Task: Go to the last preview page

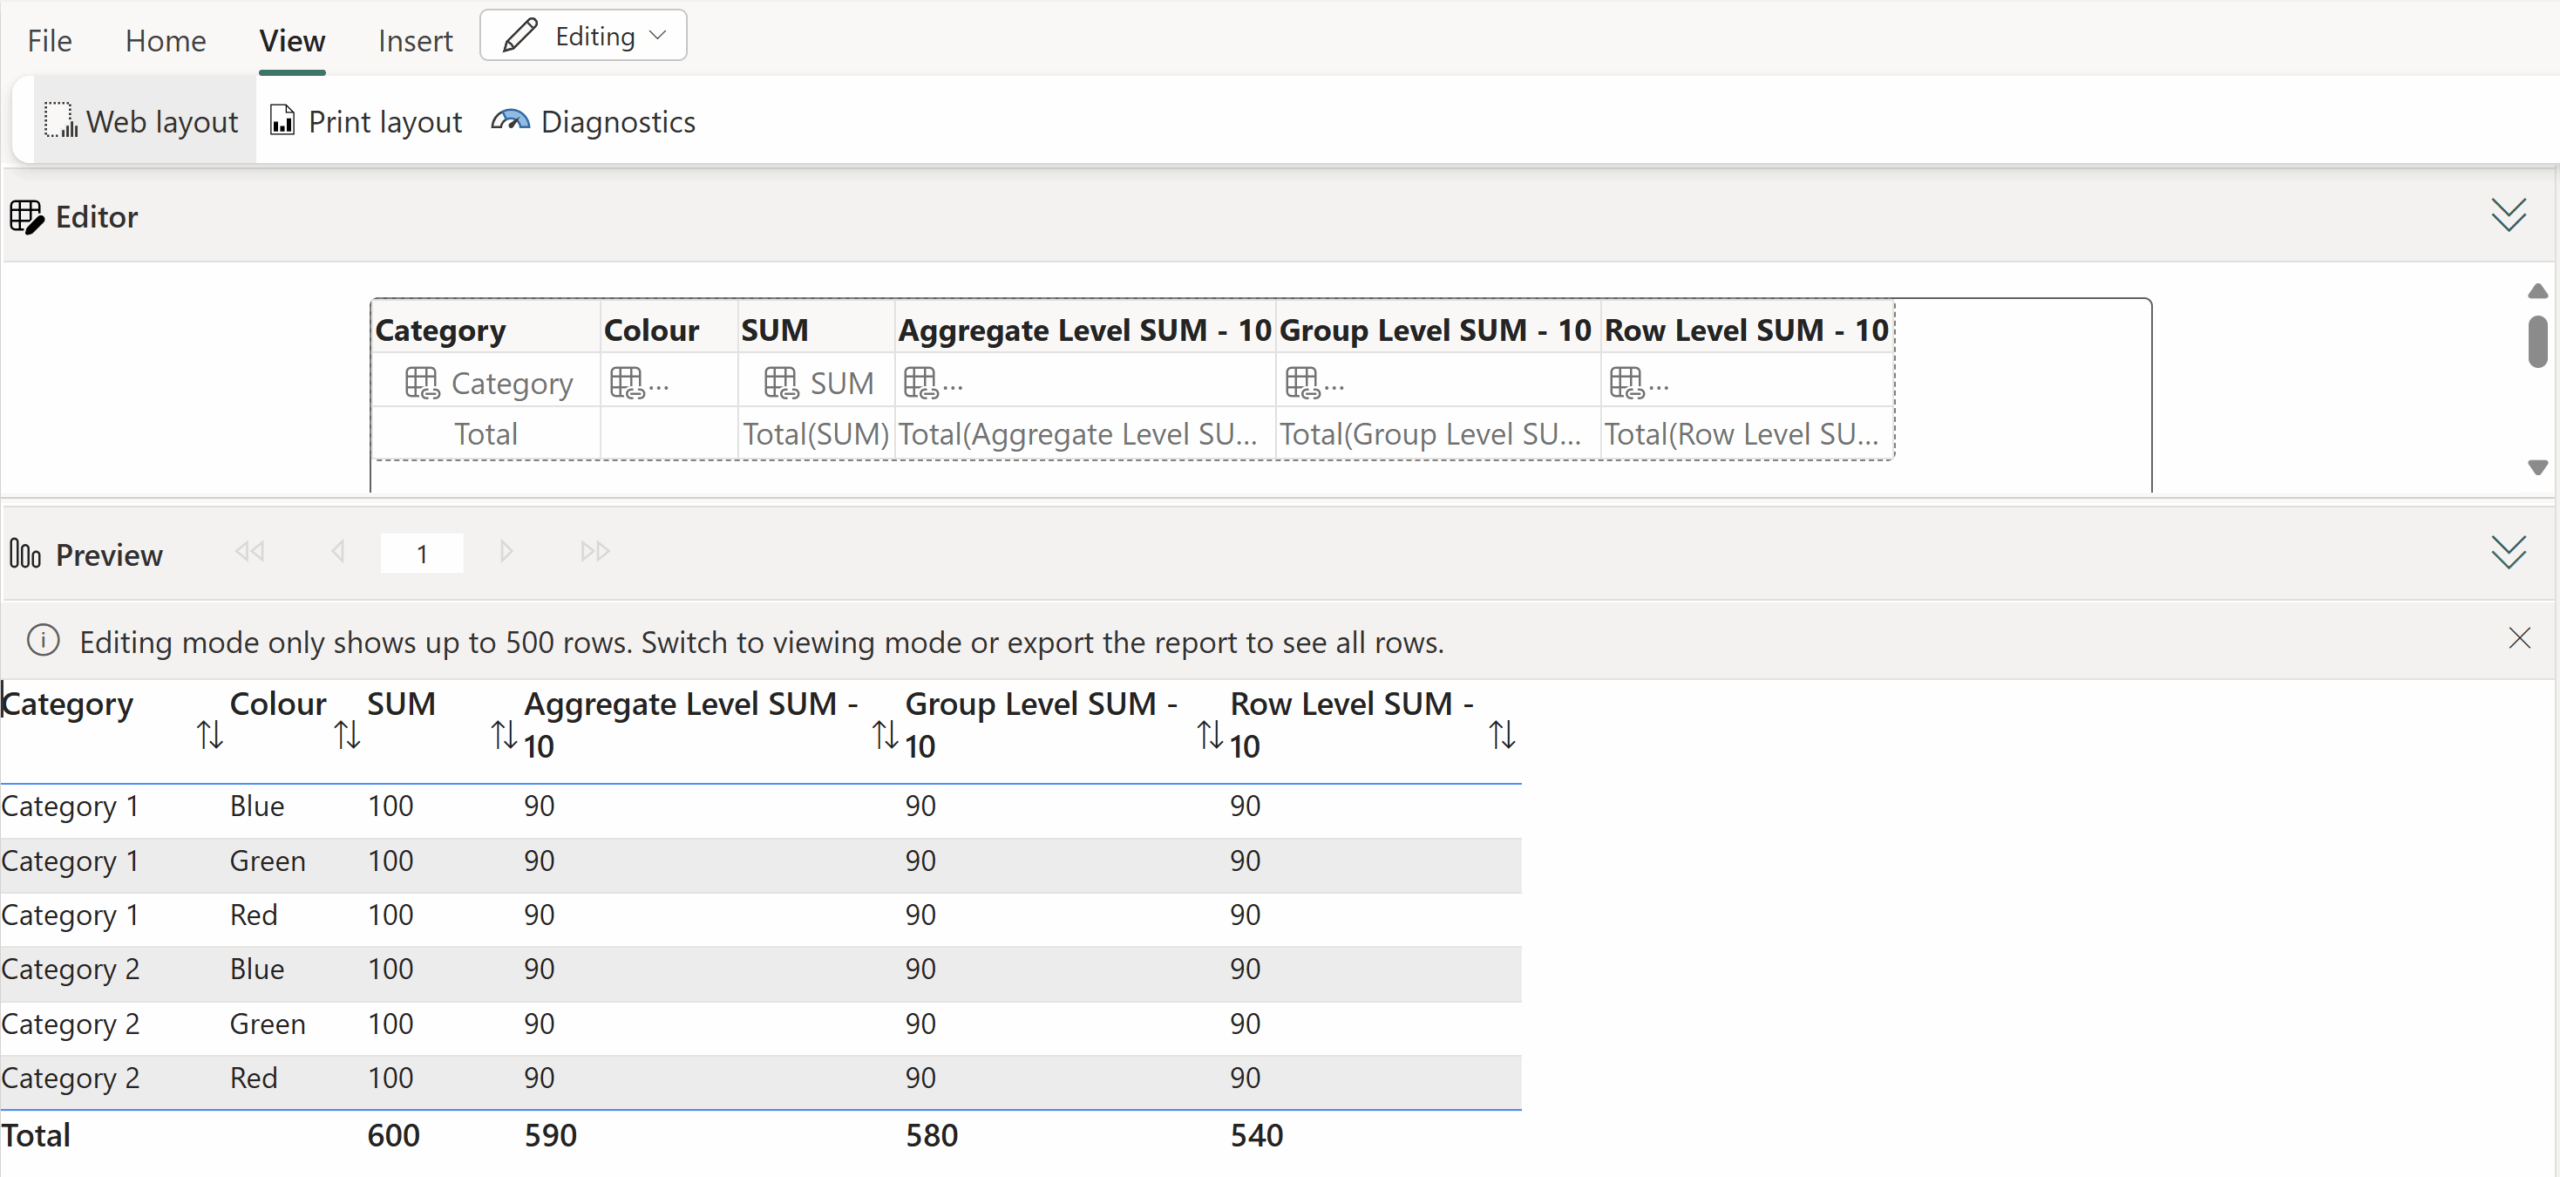Action: pyautogui.click(x=595, y=552)
